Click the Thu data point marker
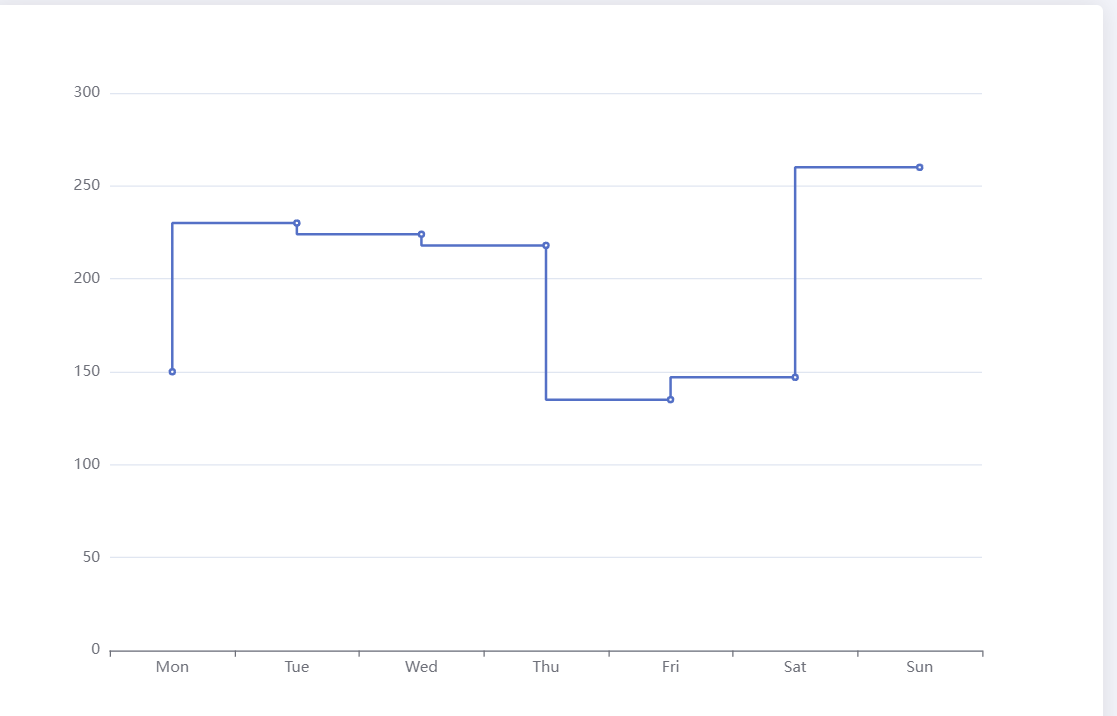Screen dimensions: 1117x716 tap(546, 245)
